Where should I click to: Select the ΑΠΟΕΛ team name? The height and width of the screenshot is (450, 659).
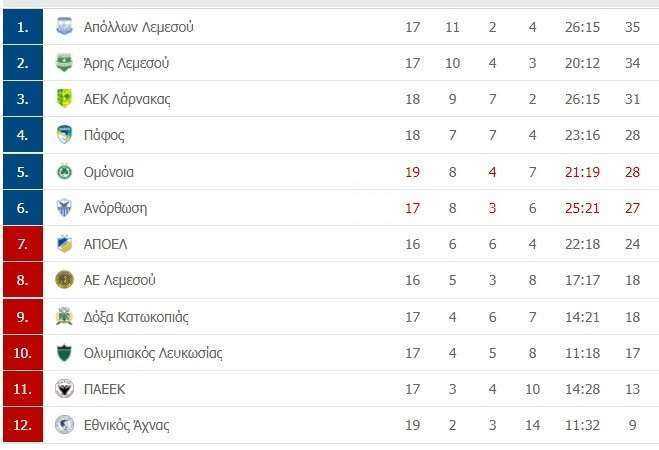click(x=105, y=244)
